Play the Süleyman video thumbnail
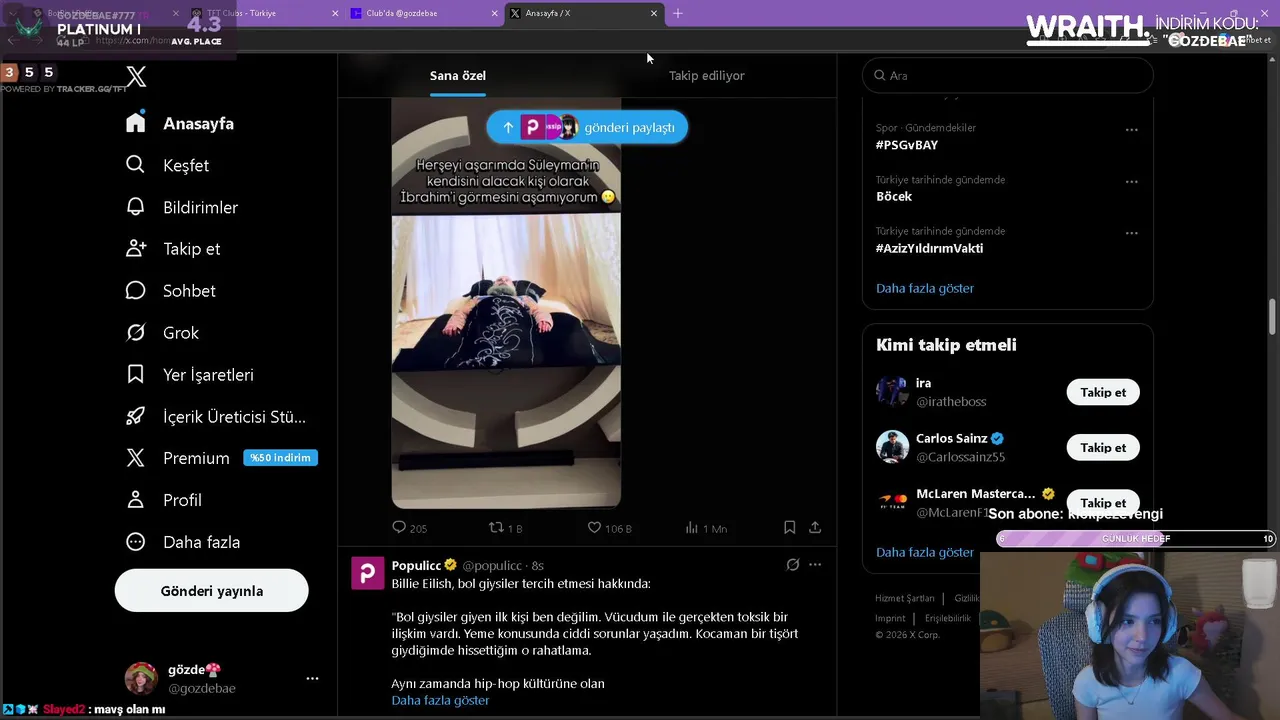Screen dimensions: 1280x720 click(506, 303)
